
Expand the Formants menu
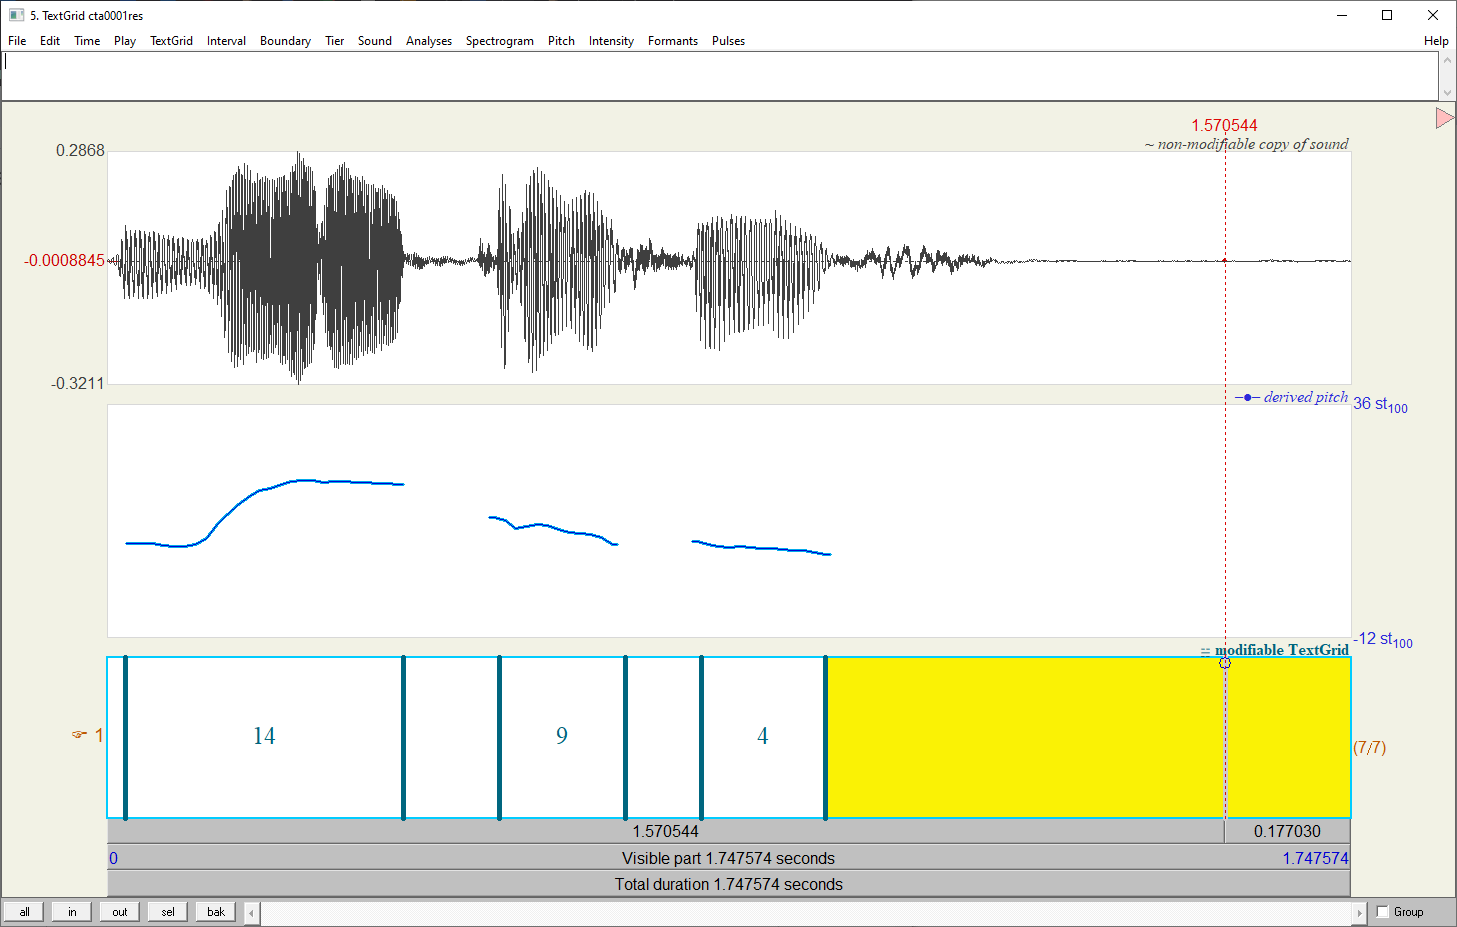pos(672,41)
